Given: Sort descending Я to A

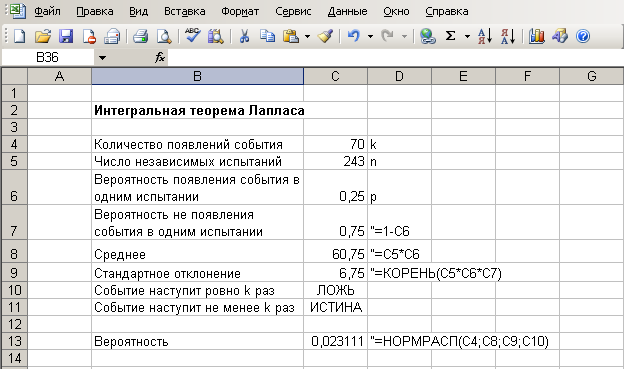Looking at the screenshot, I should click(x=508, y=36).
